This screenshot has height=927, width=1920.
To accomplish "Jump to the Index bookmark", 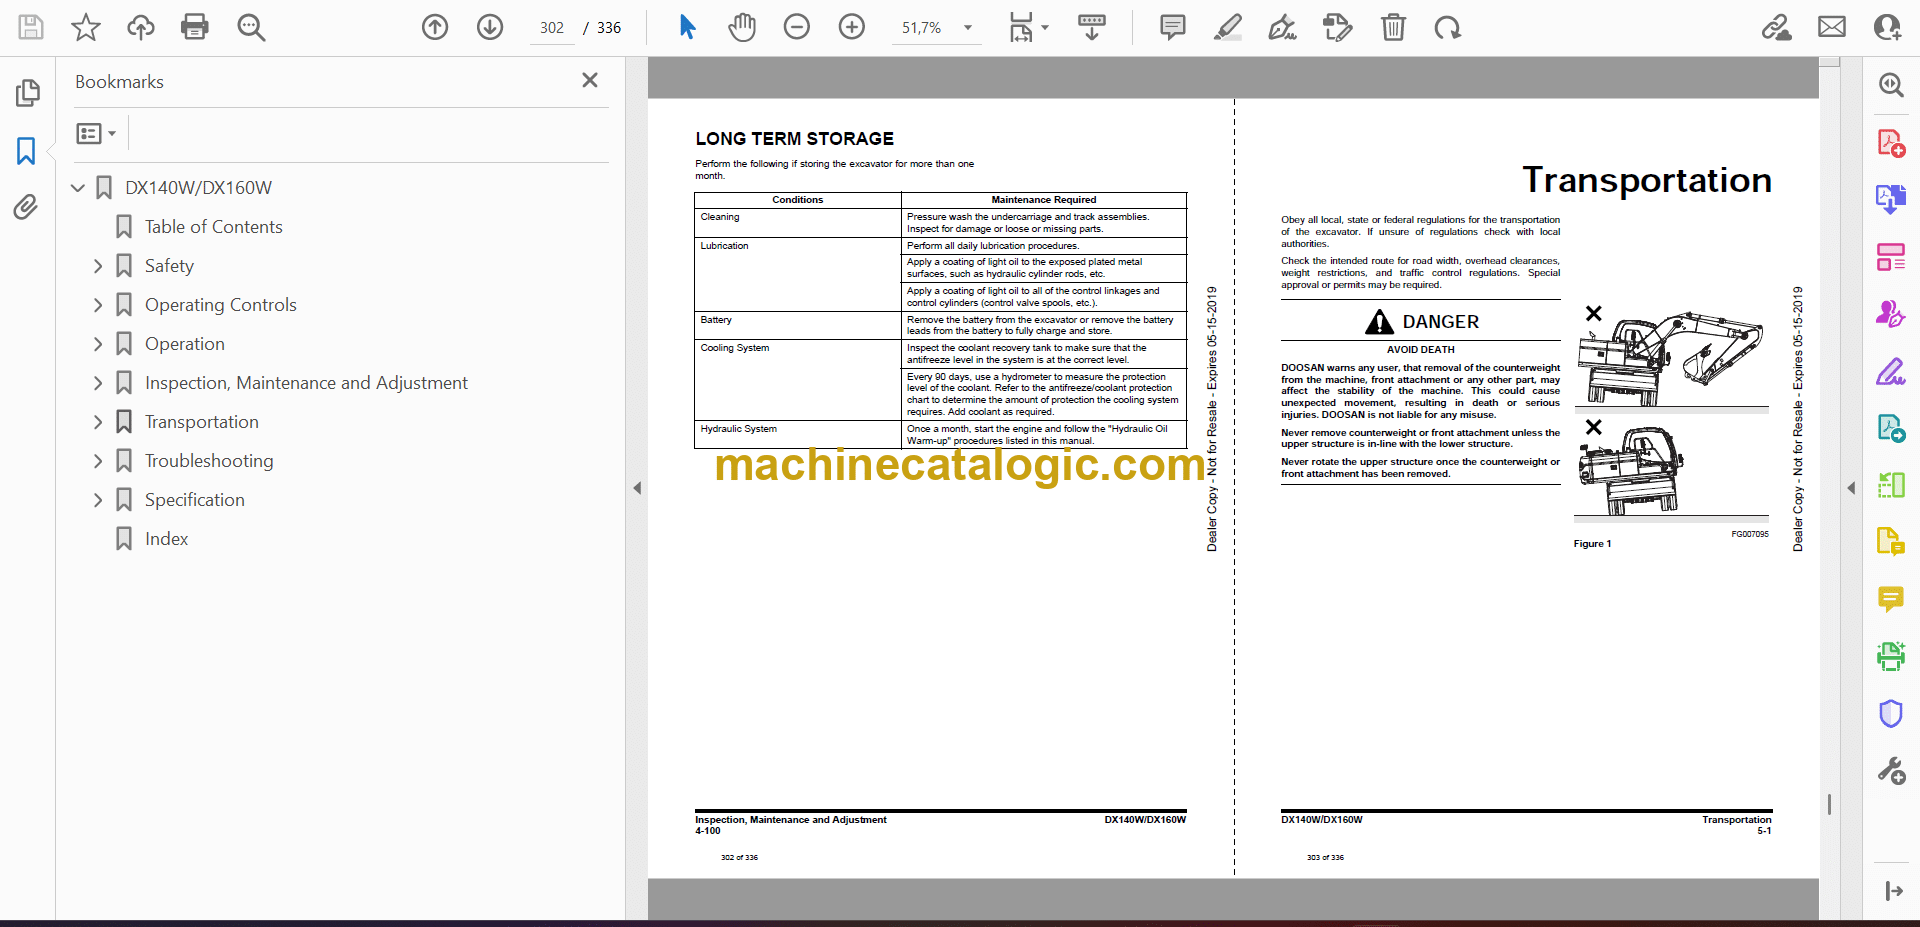I will pos(166,539).
